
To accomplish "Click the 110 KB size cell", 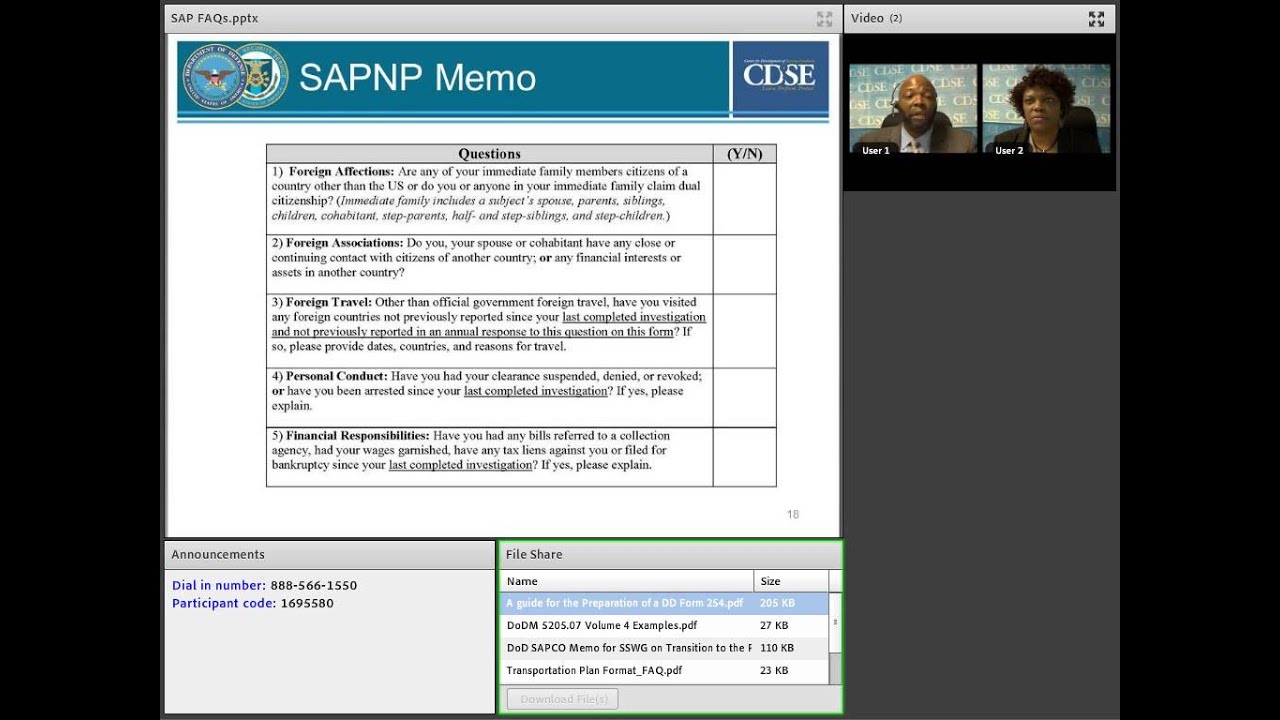I will pyautogui.click(x=777, y=648).
